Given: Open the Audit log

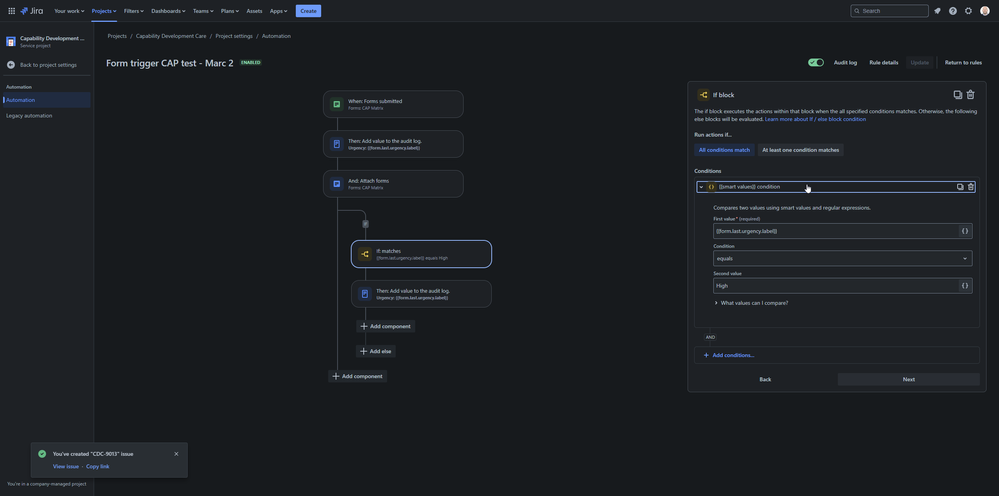Looking at the screenshot, I should (x=845, y=62).
